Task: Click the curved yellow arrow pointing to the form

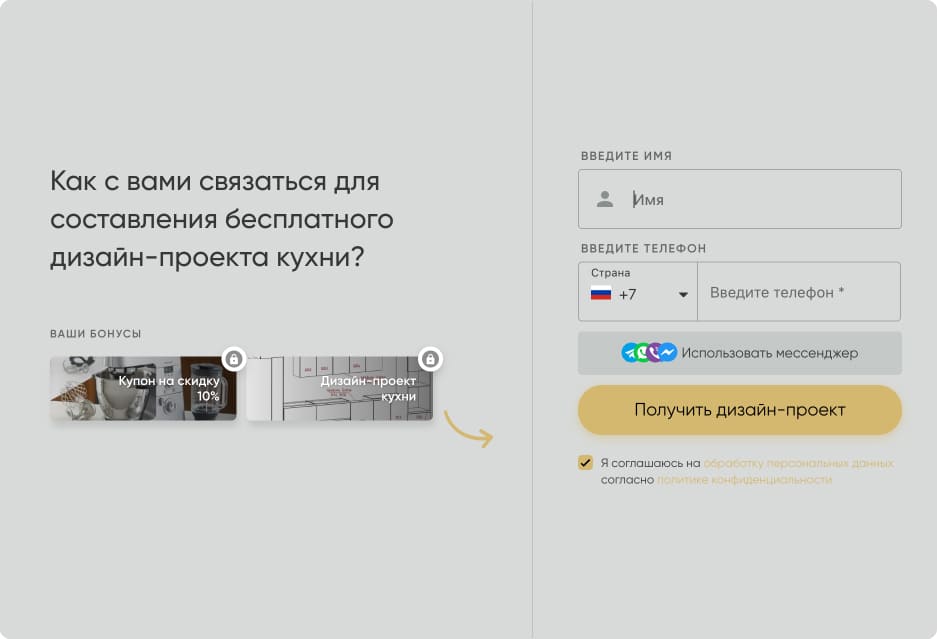Action: point(466,432)
